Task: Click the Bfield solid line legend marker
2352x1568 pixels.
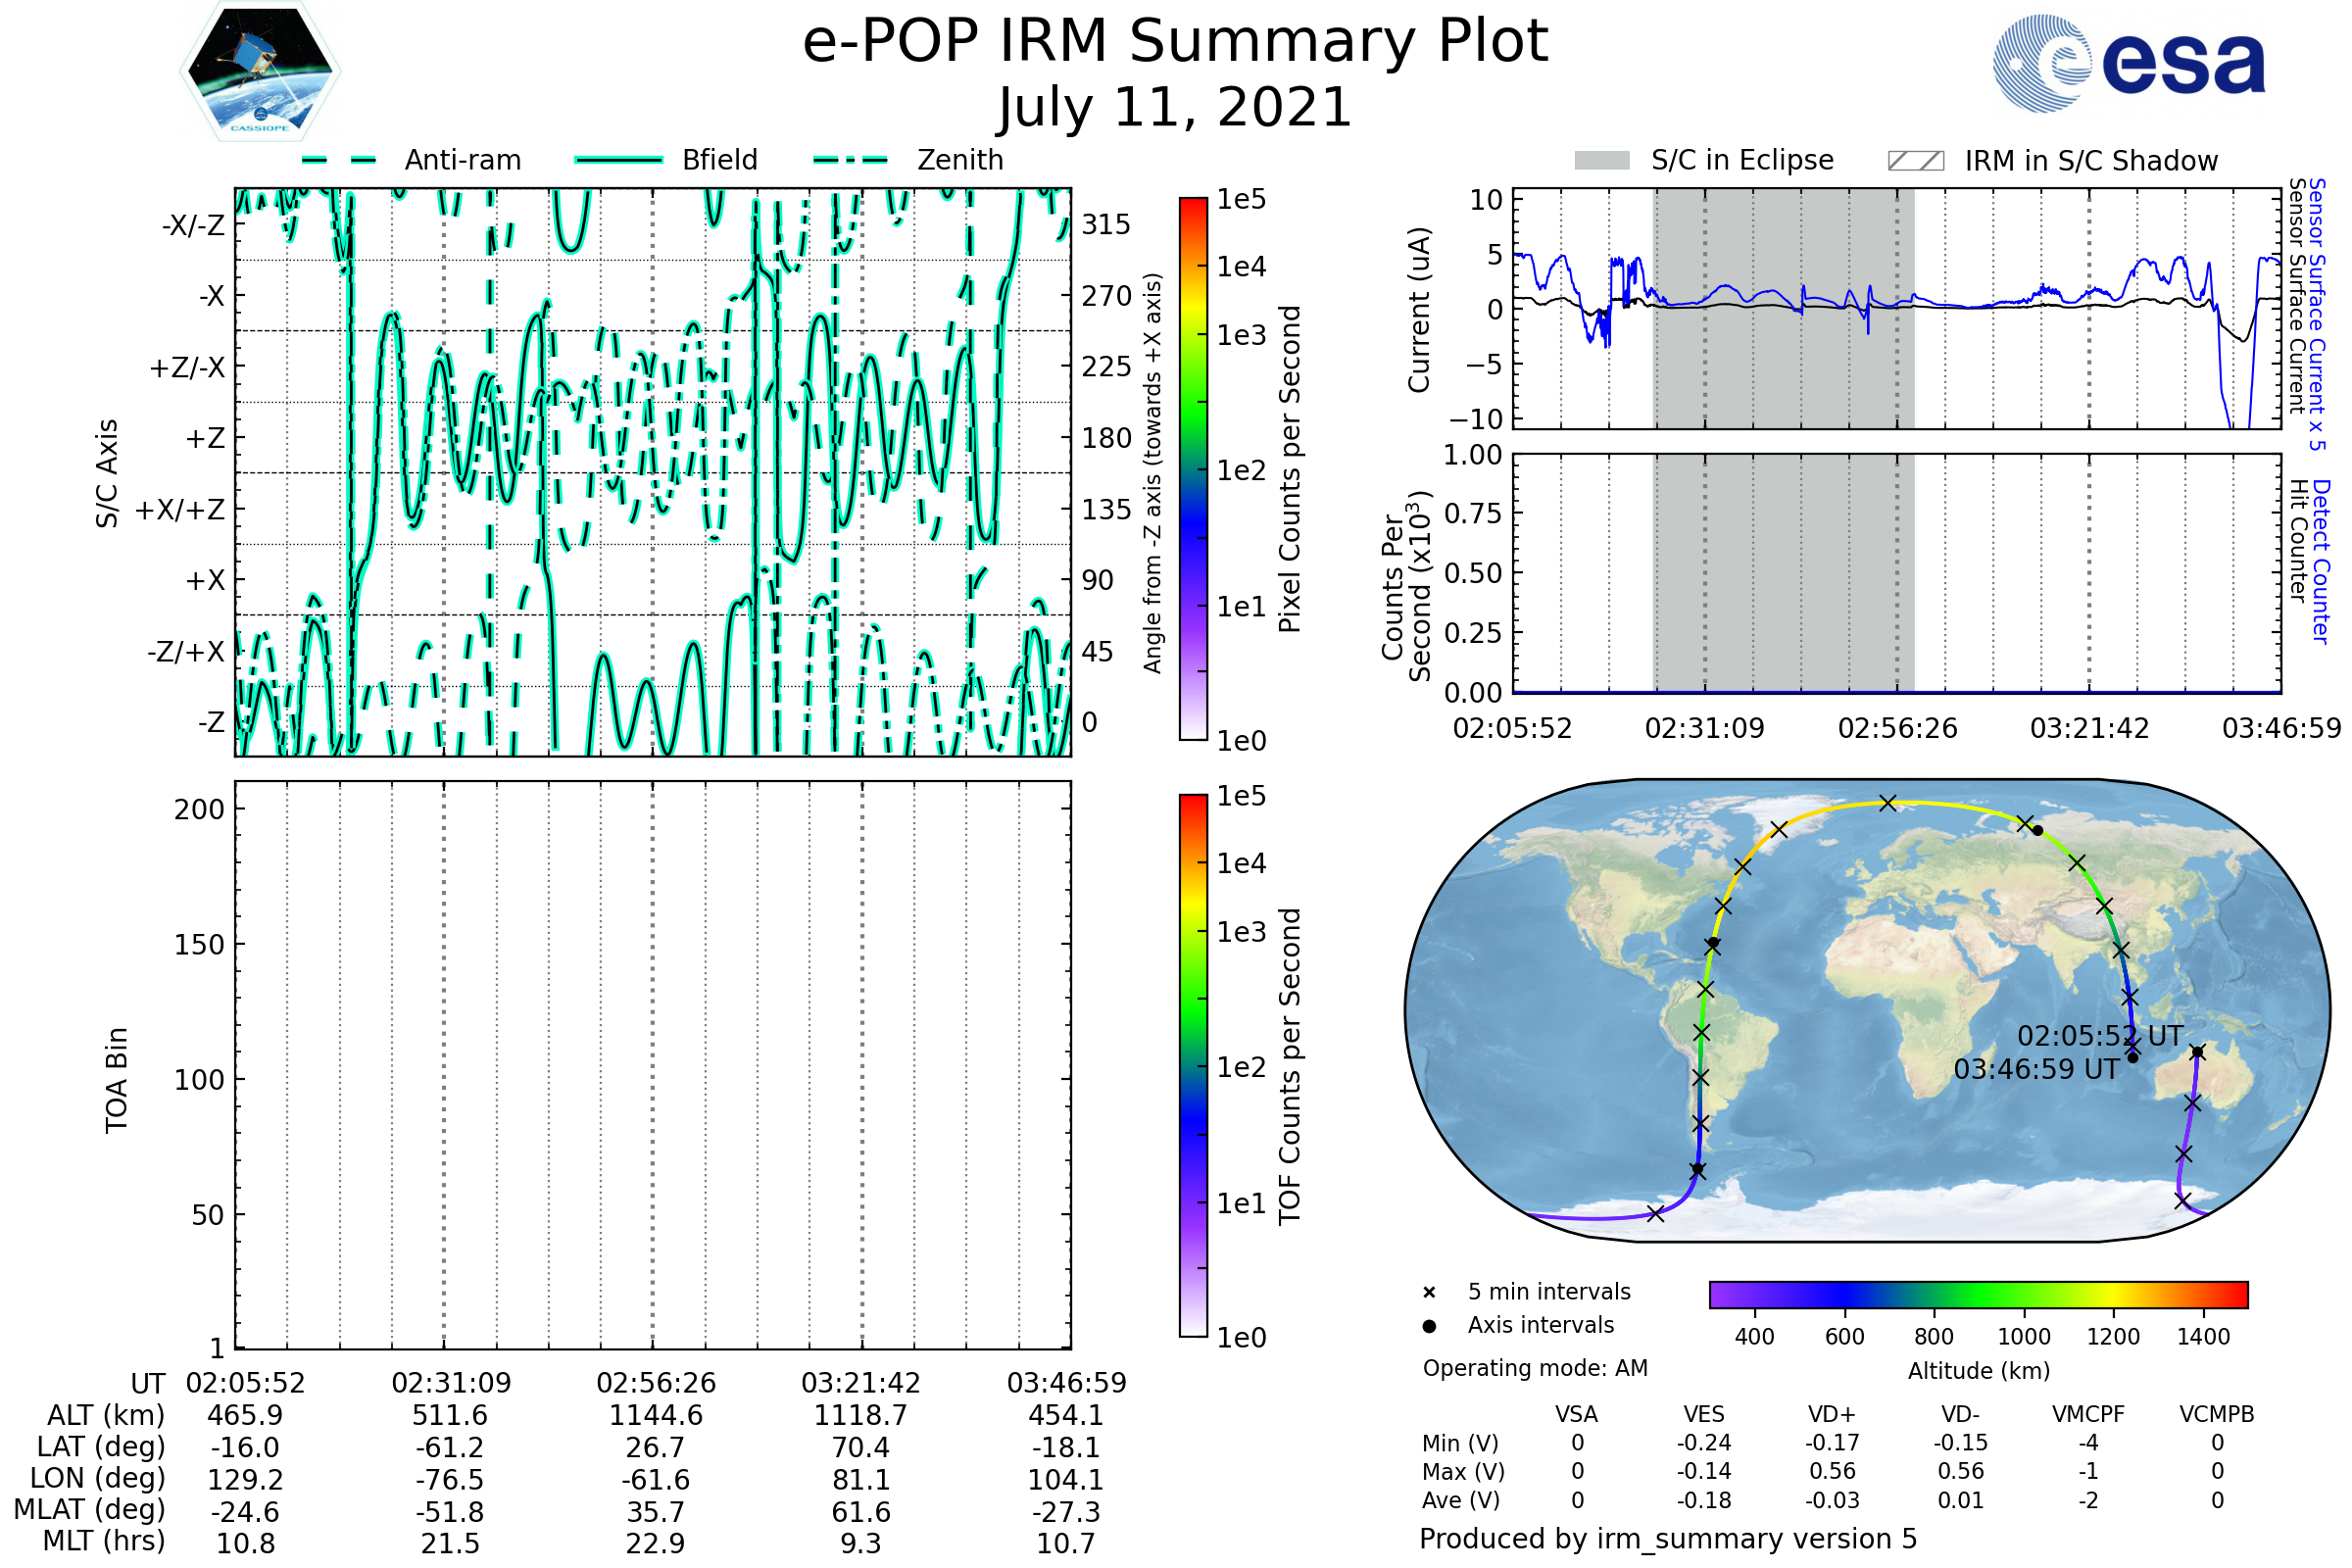Action: click(x=618, y=160)
